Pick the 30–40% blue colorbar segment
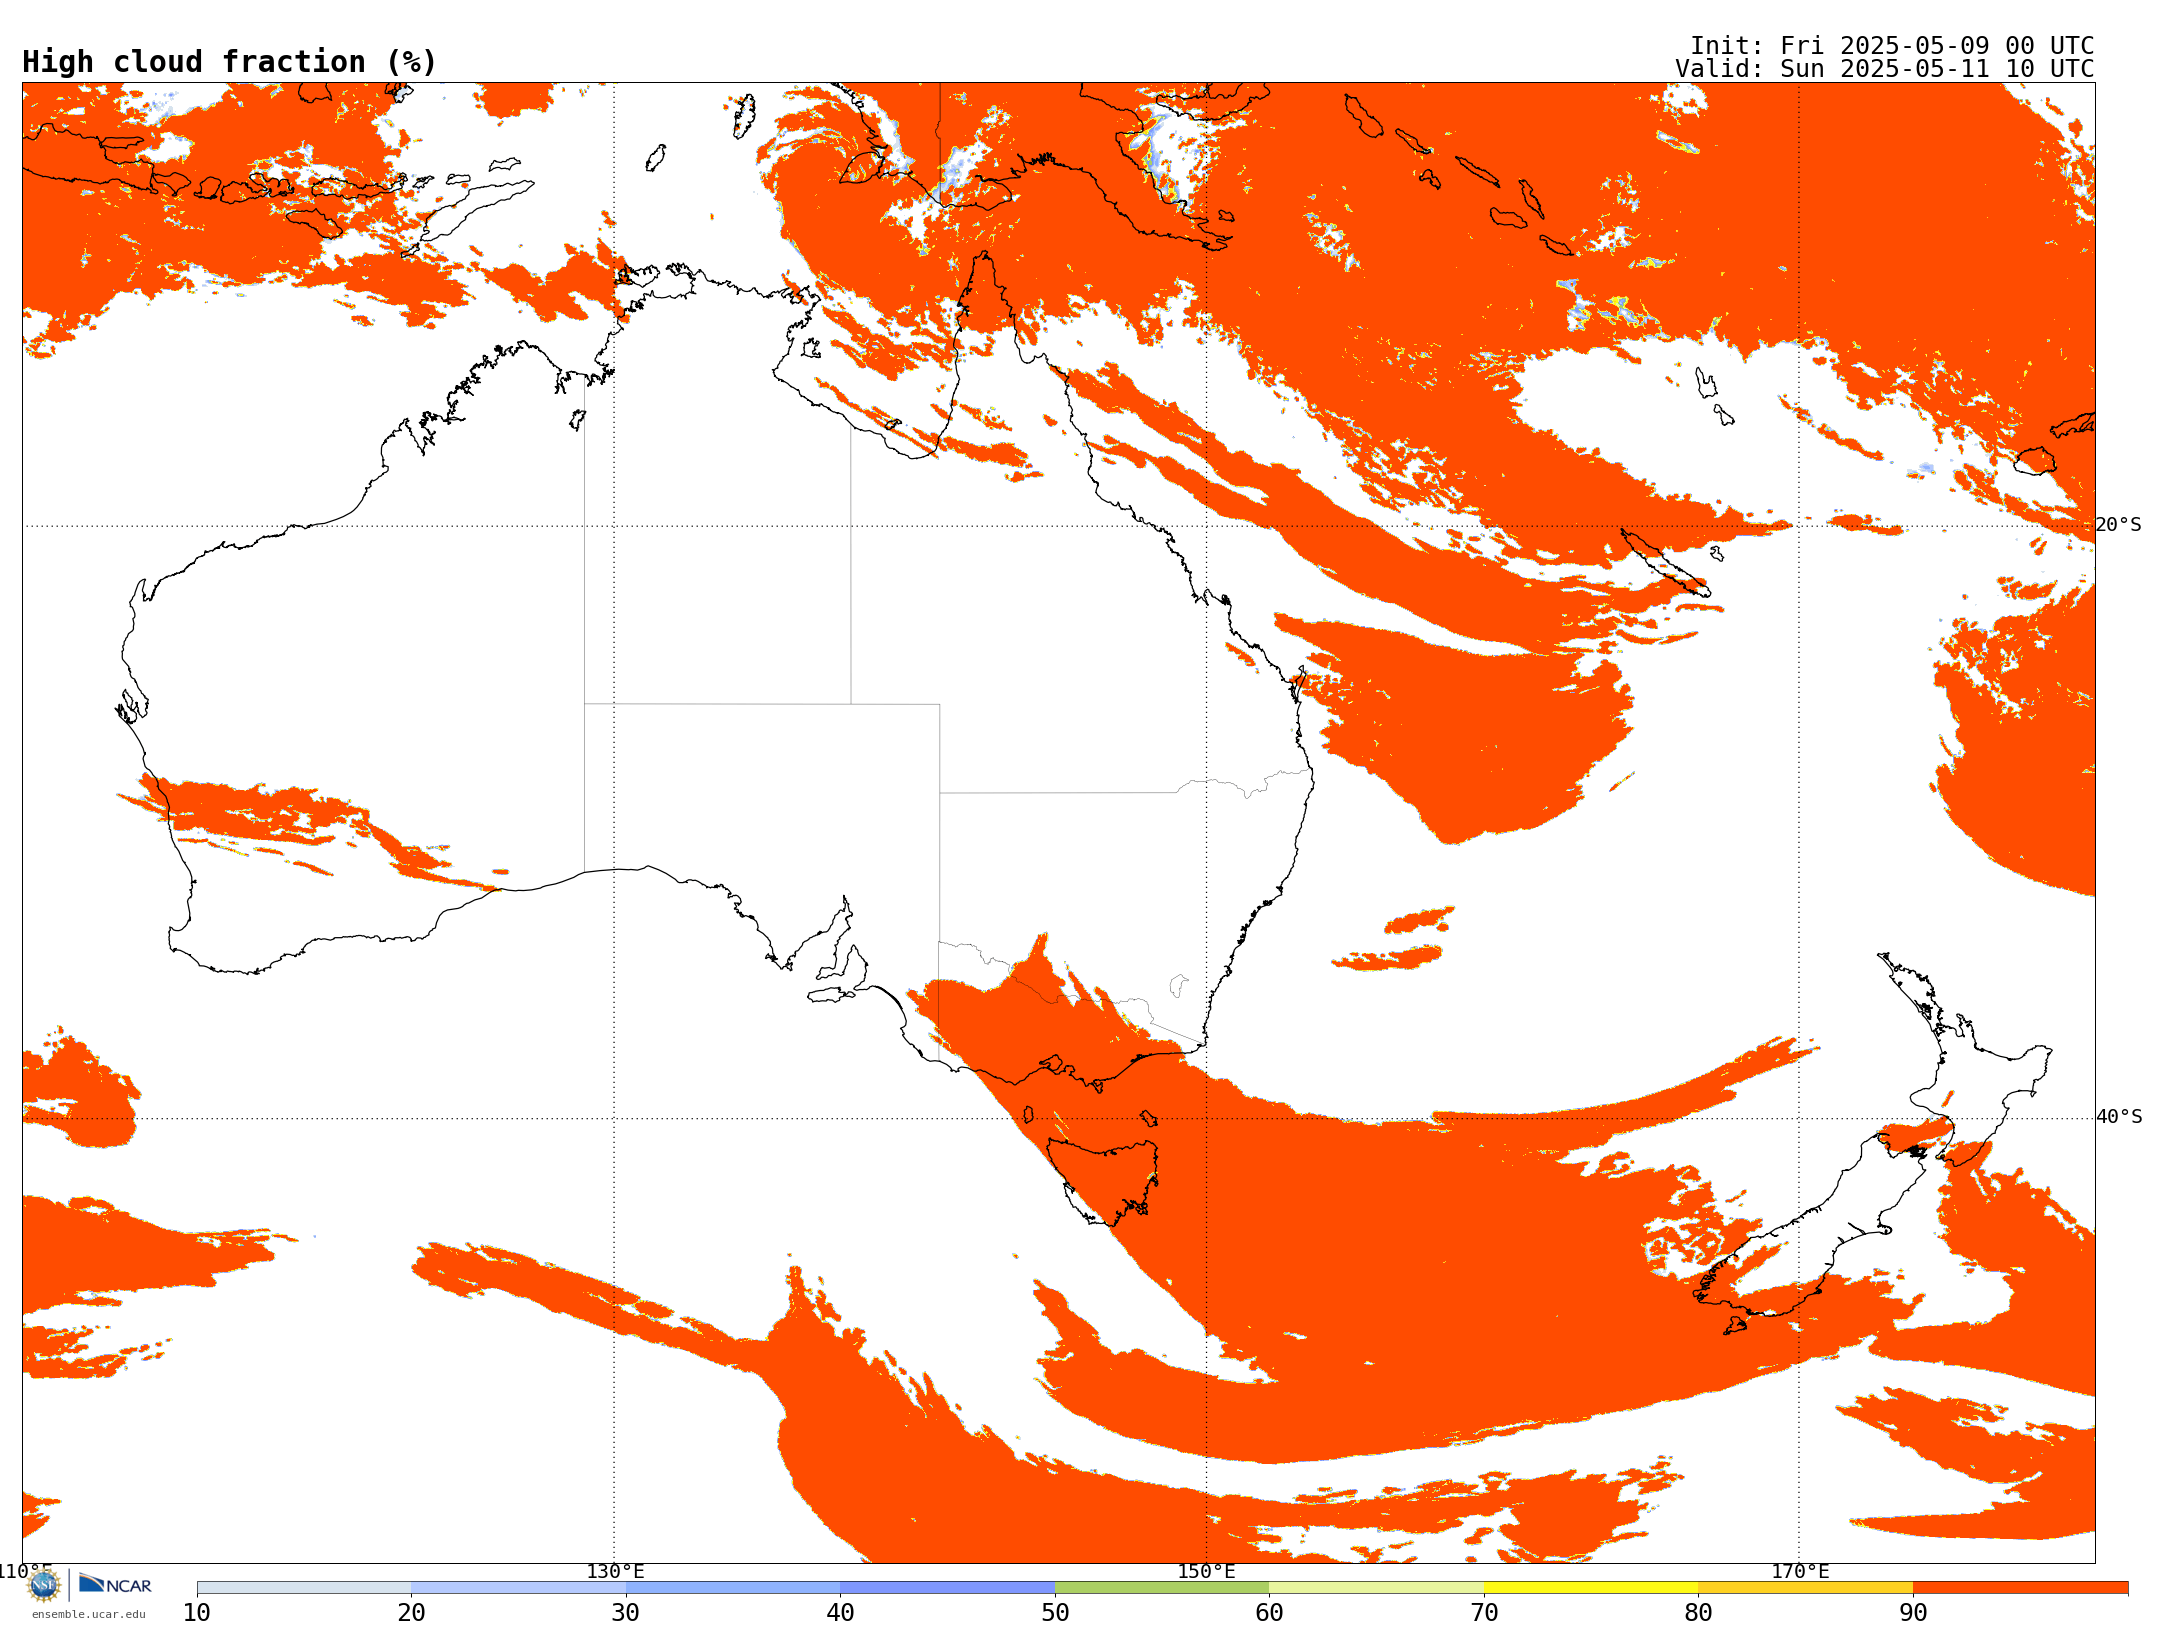This screenshot has height=1626, width=2160. pyautogui.click(x=733, y=1588)
